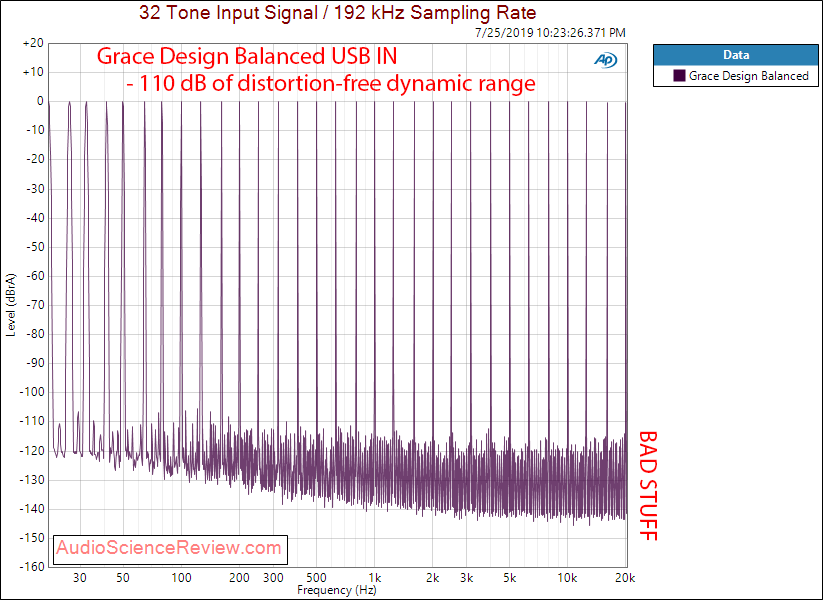Click the '1k' X-axis tick label
The height and width of the screenshot is (600, 823).
[x=374, y=578]
